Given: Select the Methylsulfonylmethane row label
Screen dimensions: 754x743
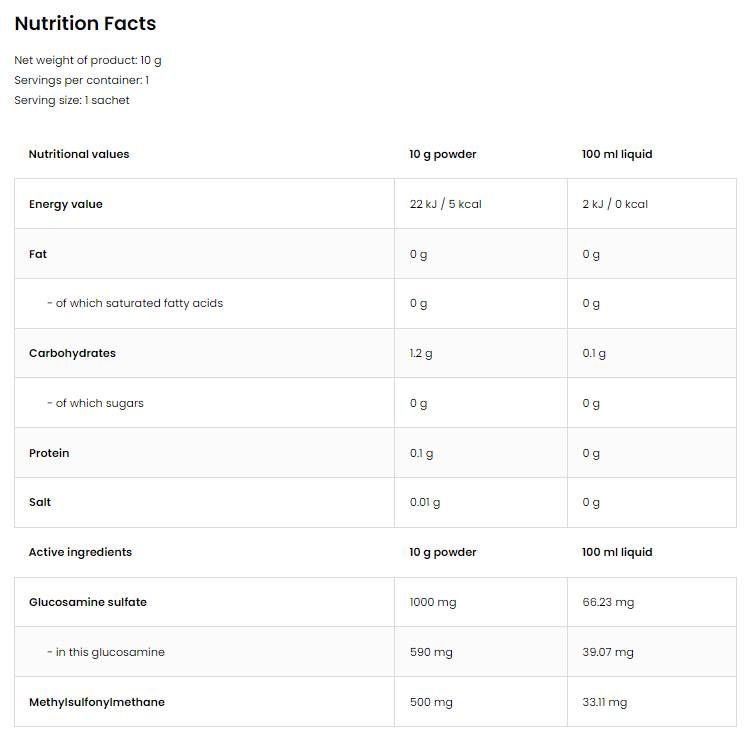Looking at the screenshot, I should click(97, 702).
